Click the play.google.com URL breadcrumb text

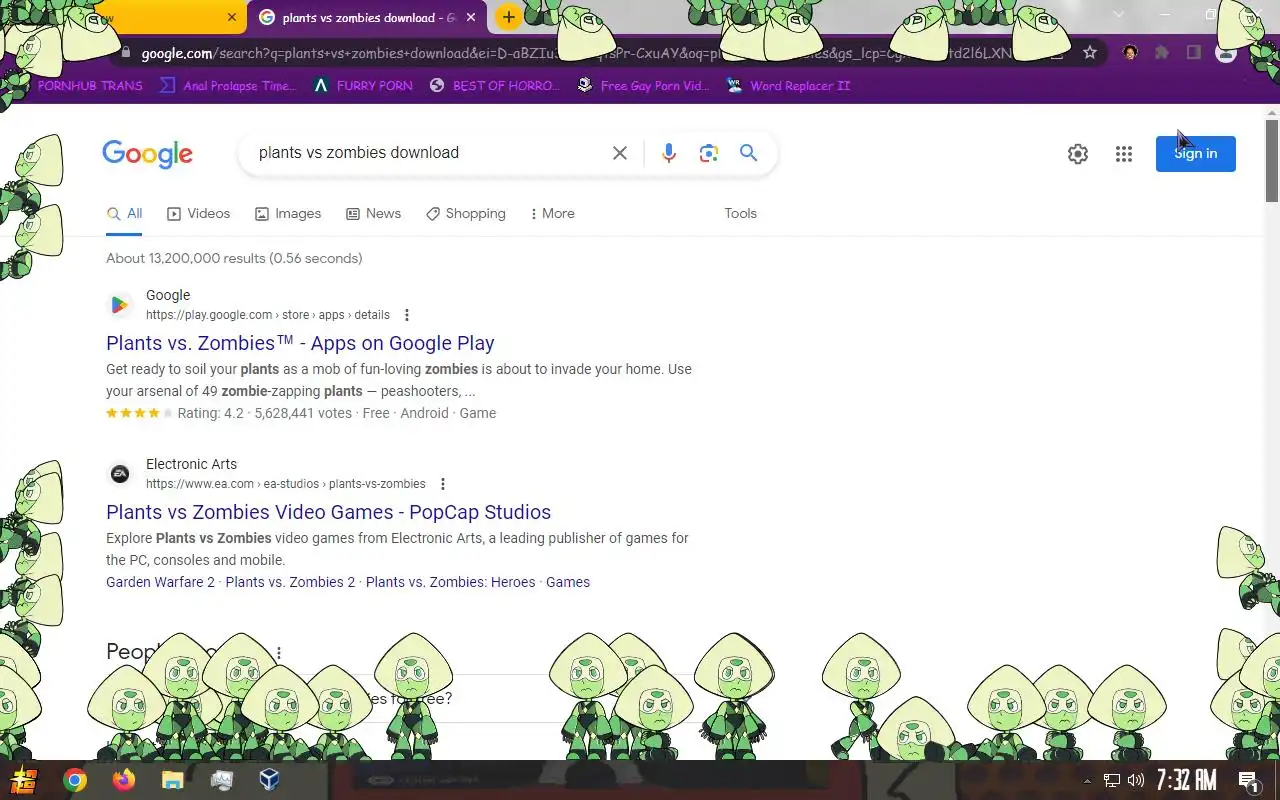(268, 315)
